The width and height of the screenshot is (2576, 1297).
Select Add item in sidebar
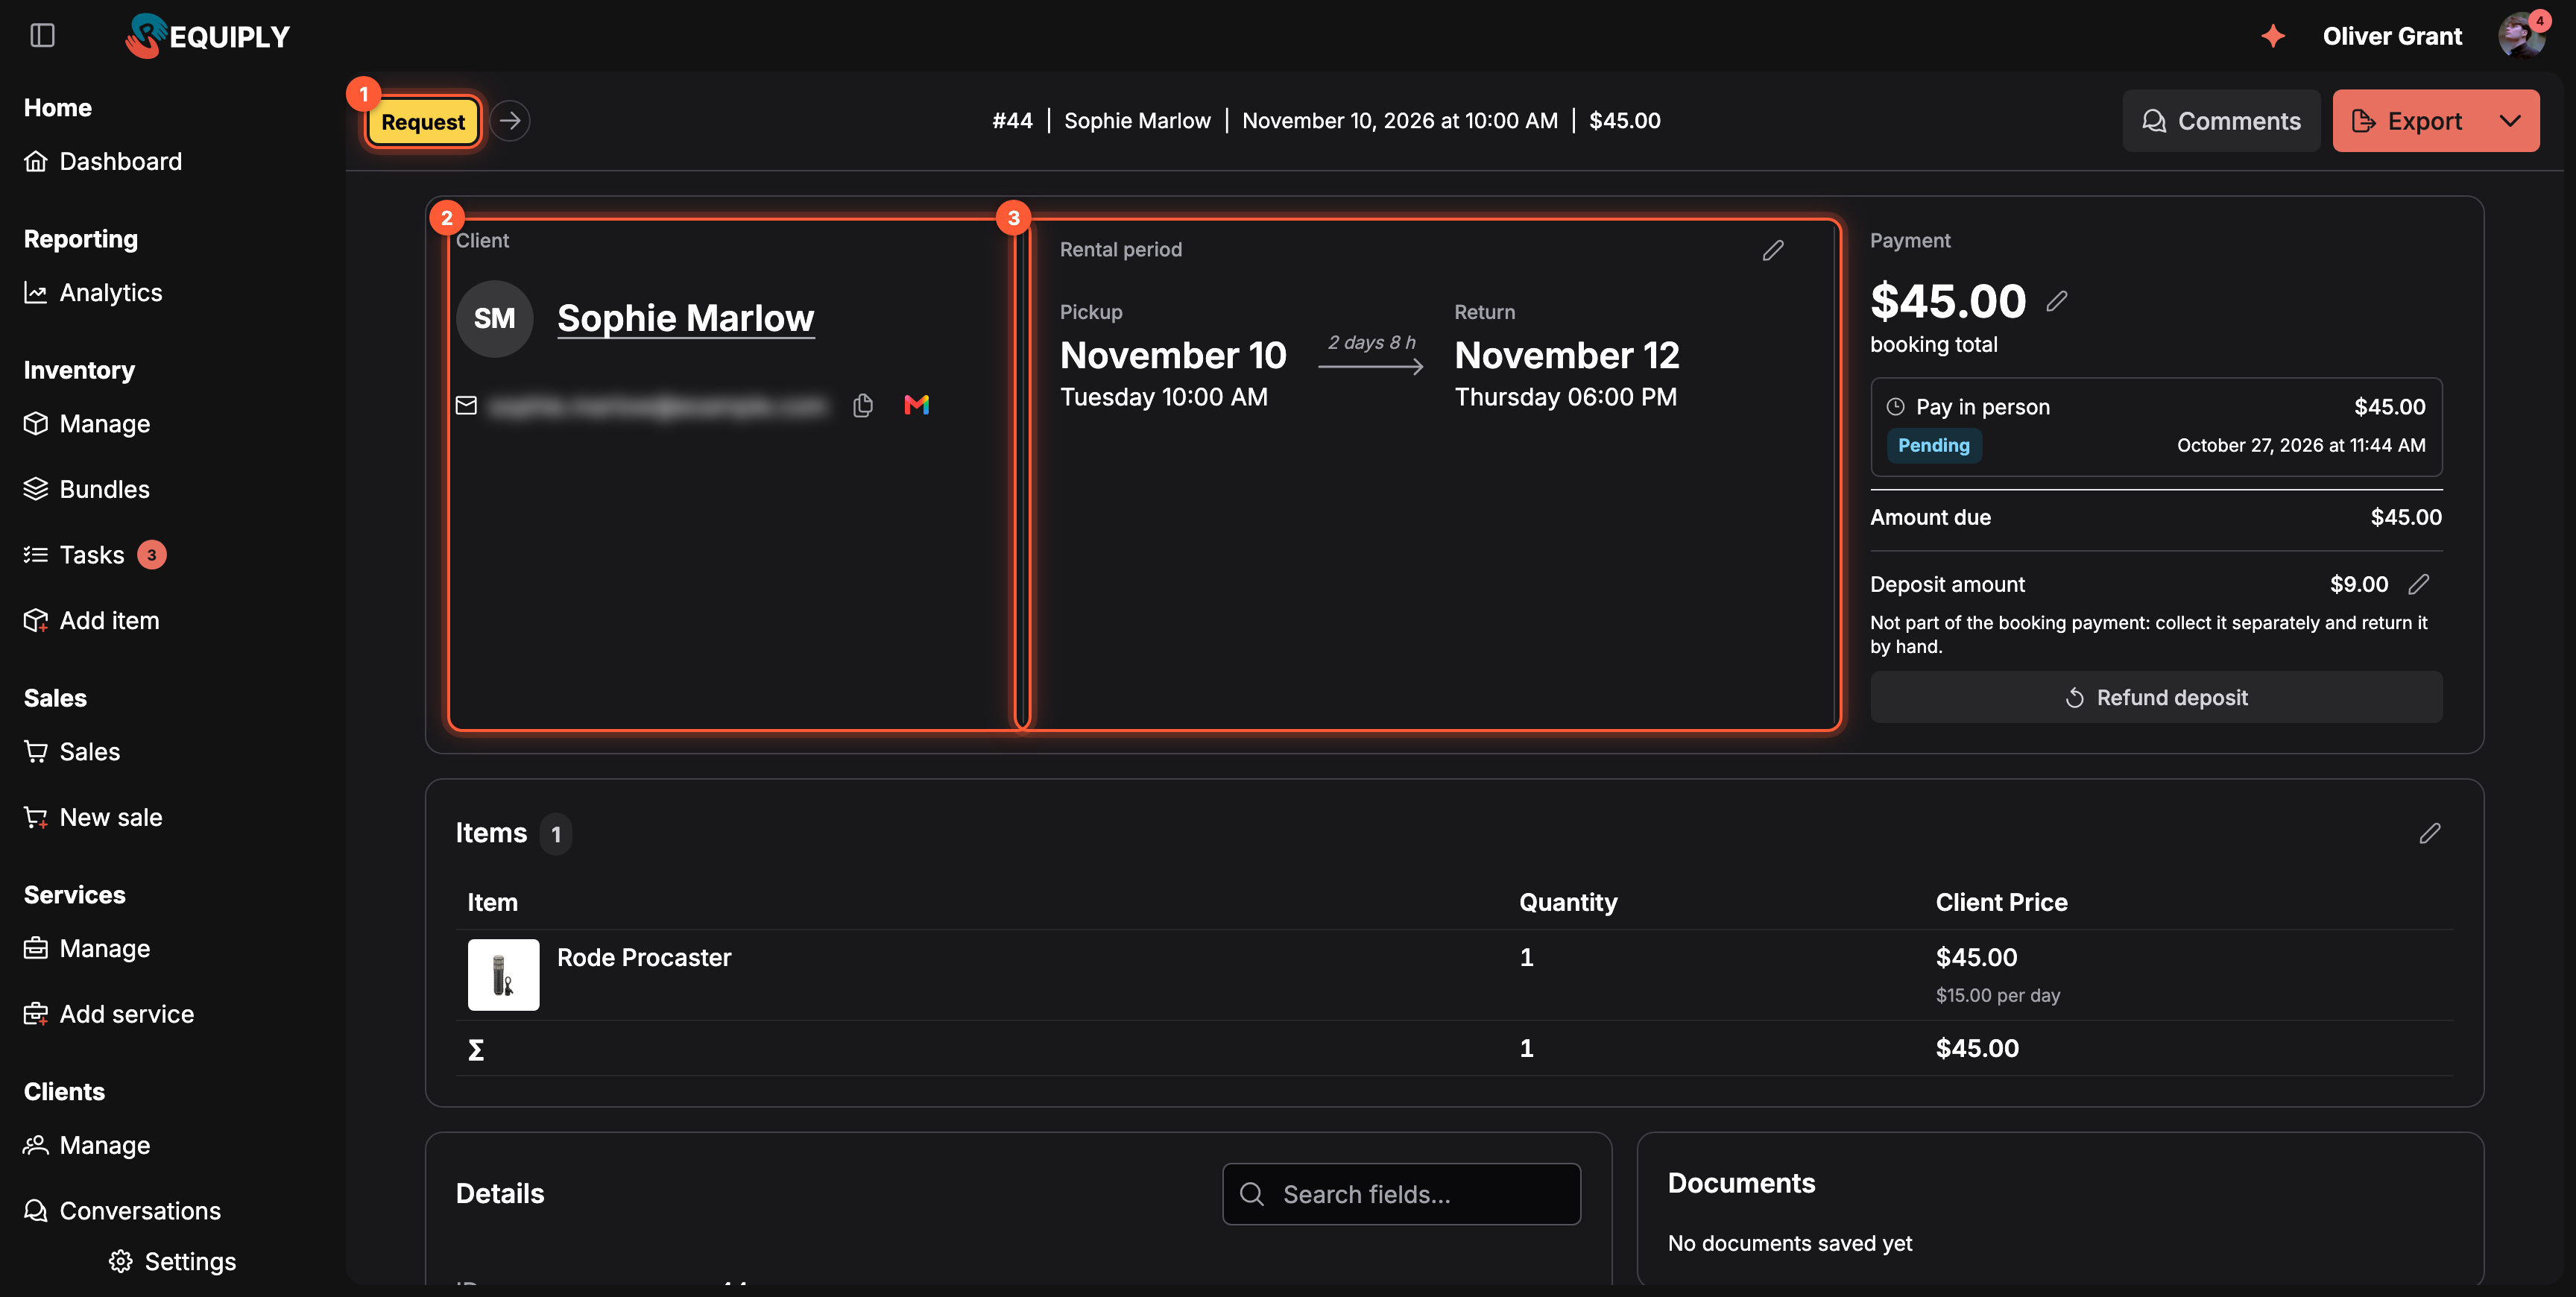91,620
